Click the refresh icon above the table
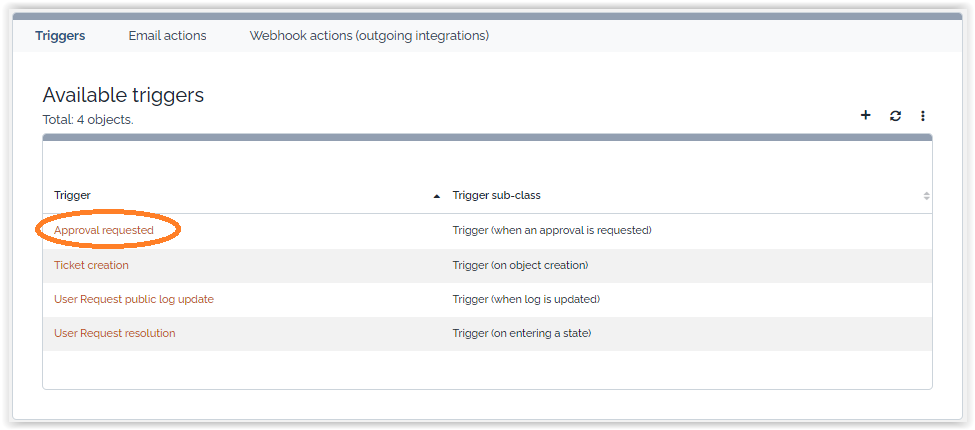 (895, 116)
